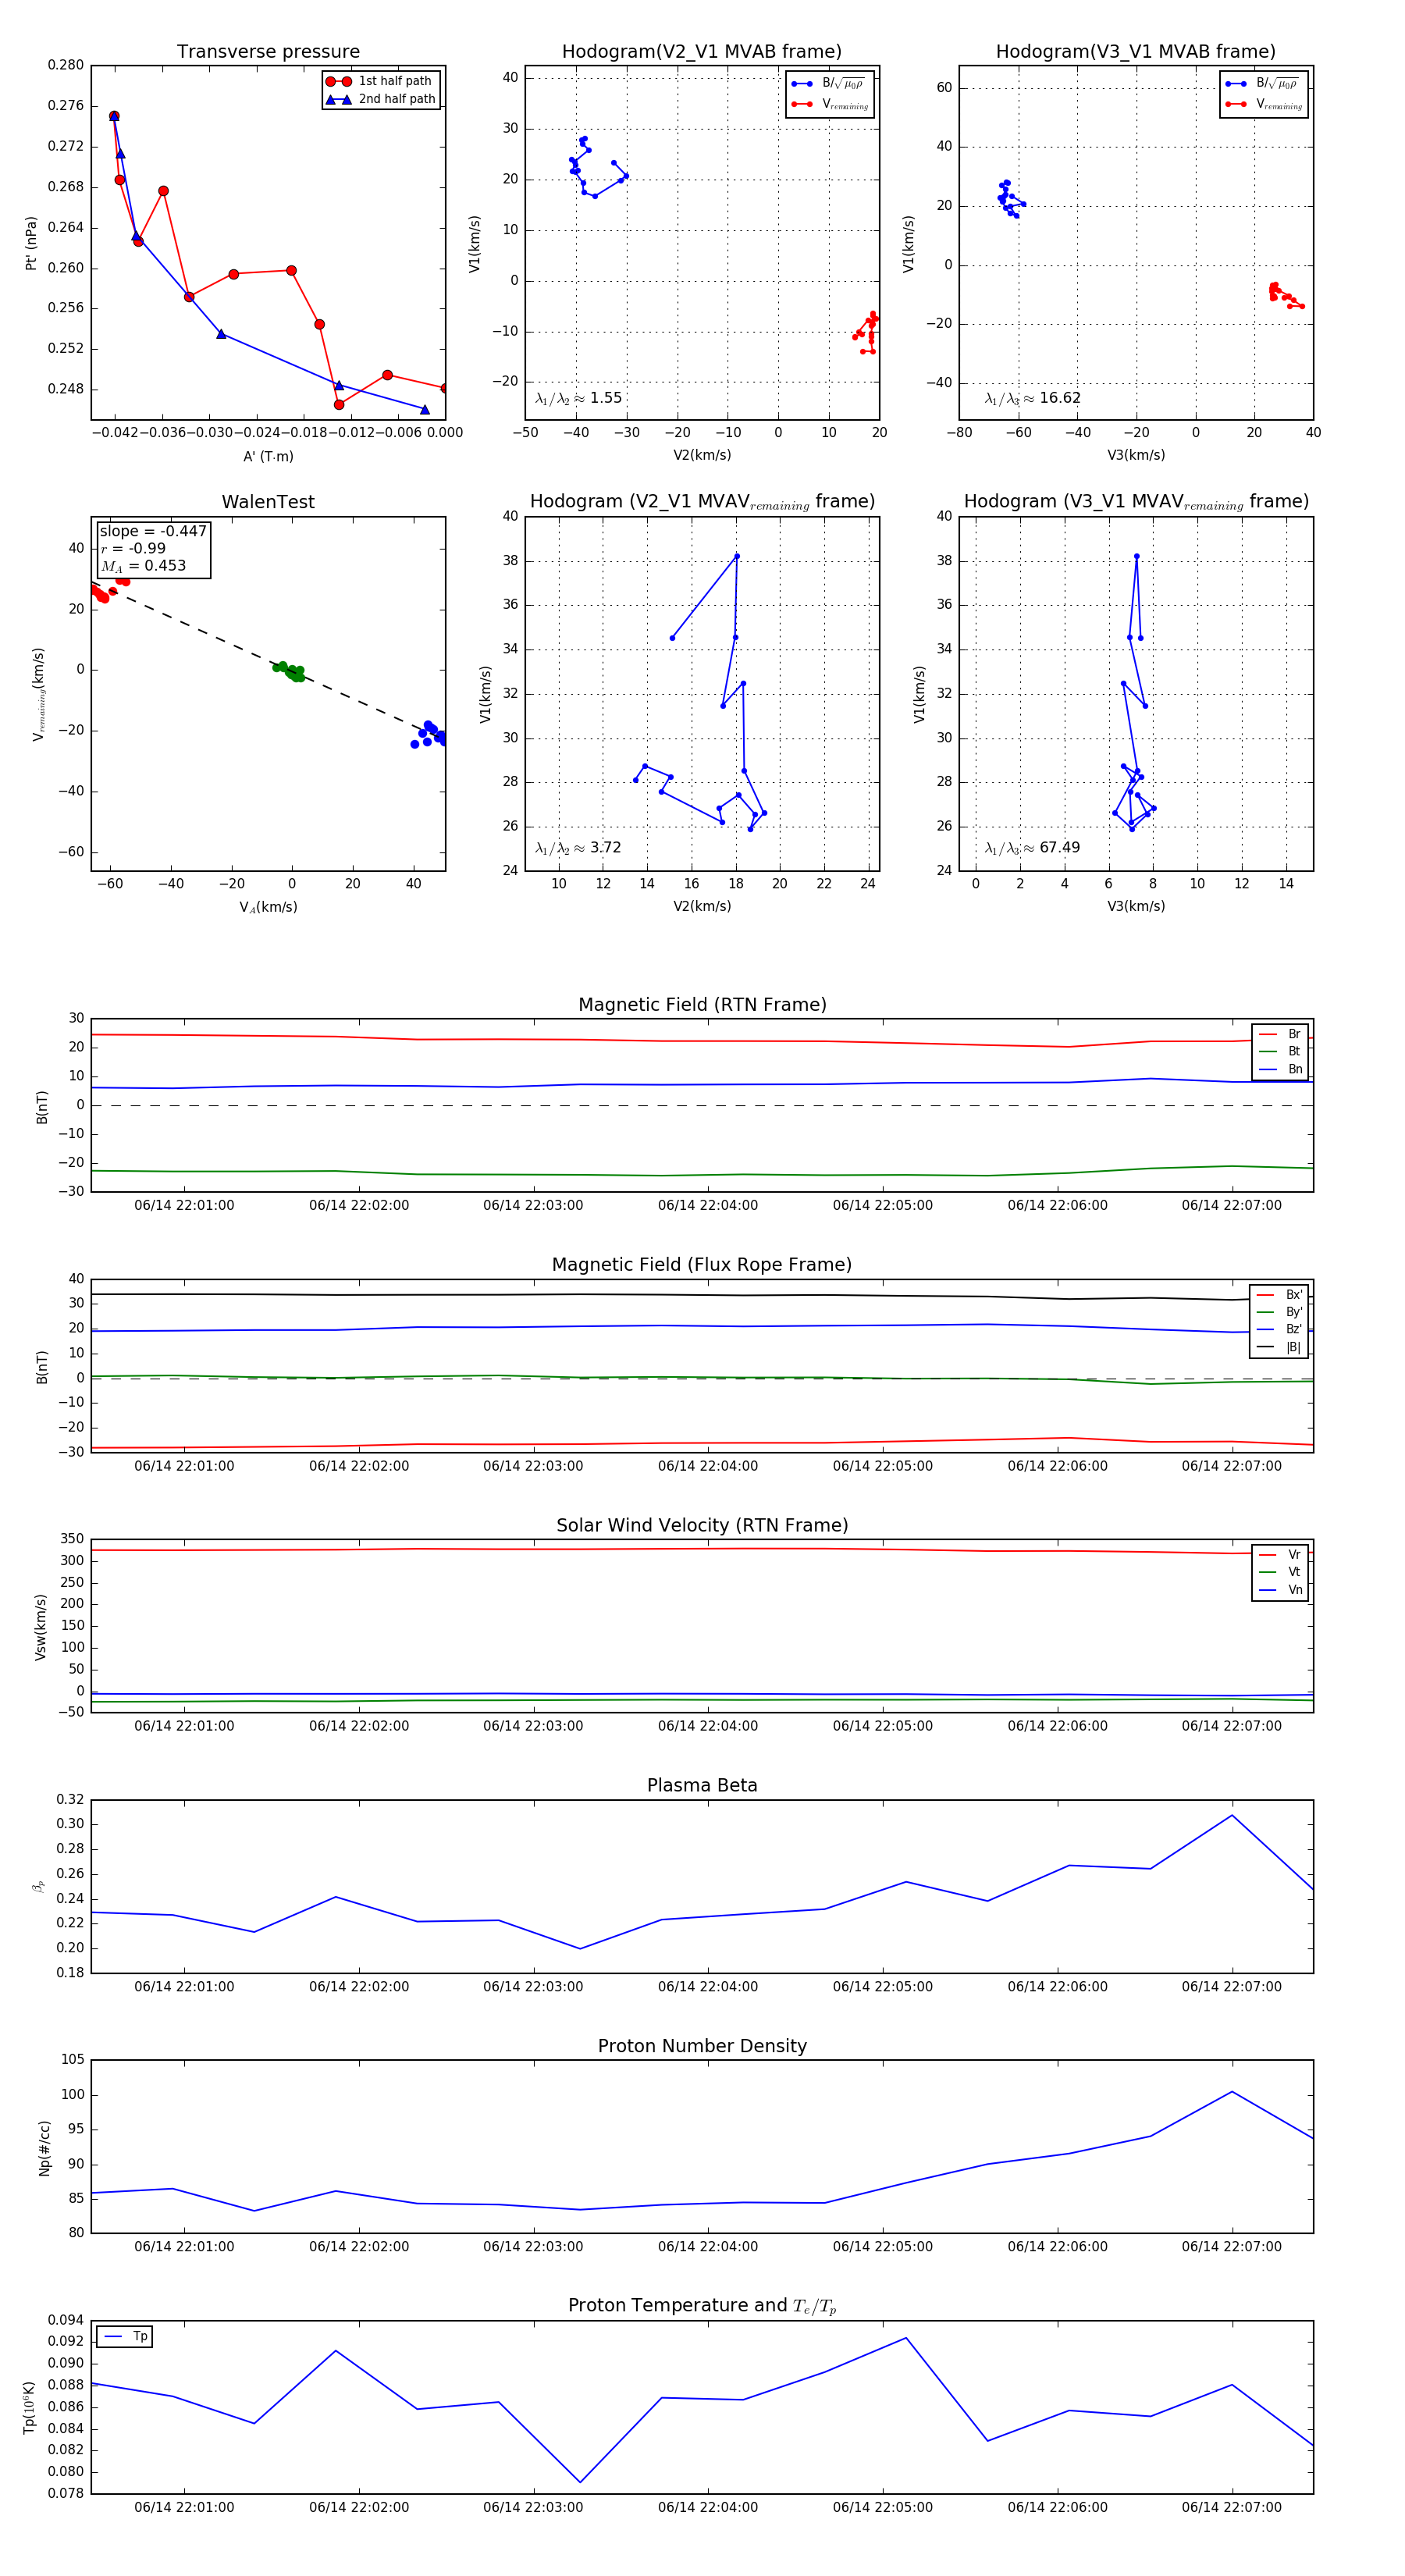Click the eigenvalue ratio 1.55 annotation

pos(579,398)
